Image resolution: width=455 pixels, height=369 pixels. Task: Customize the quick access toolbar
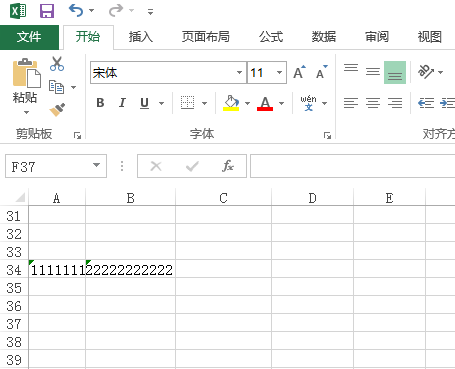pos(150,12)
